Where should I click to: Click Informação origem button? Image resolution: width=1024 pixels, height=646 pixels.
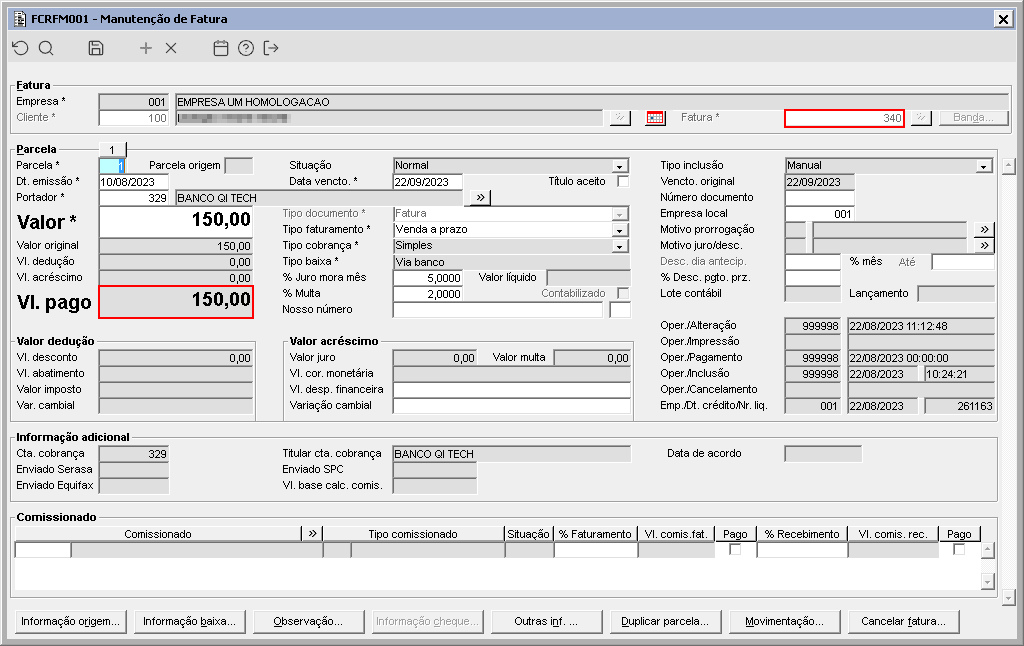[x=70, y=621]
